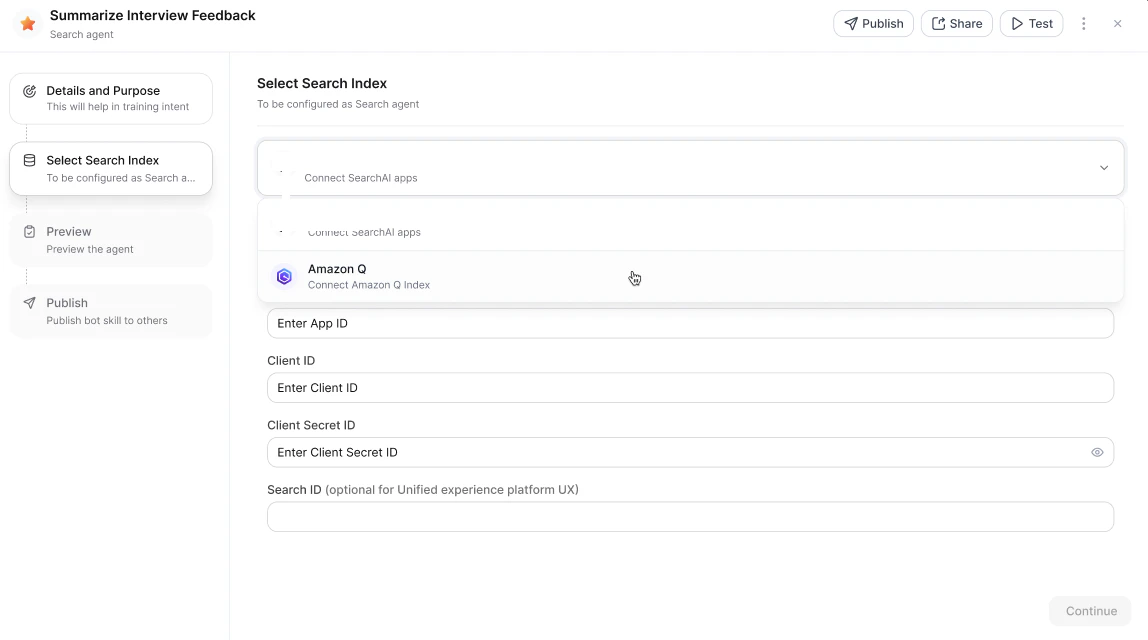
Task: Open the three-dot overflow menu
Action: point(1083,23)
